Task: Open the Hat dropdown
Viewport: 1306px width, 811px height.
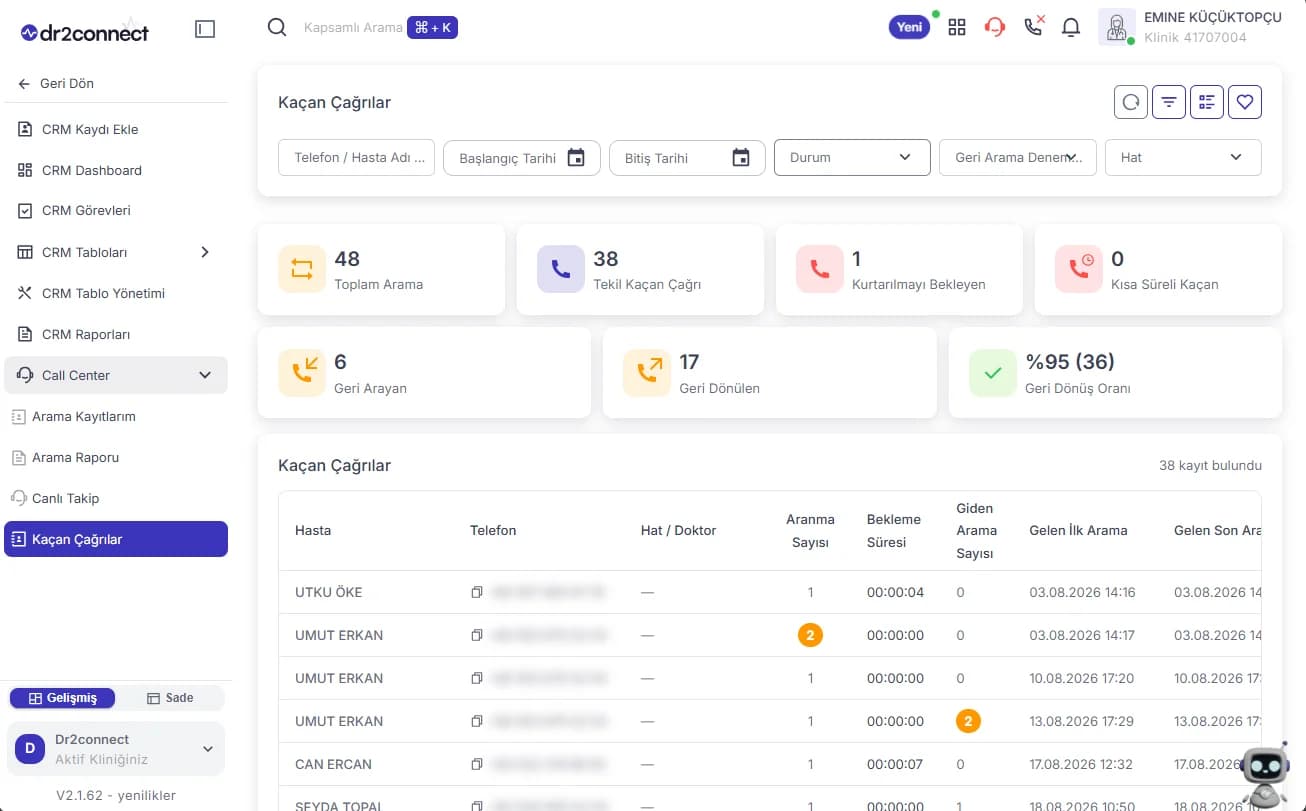Action: pos(1183,157)
